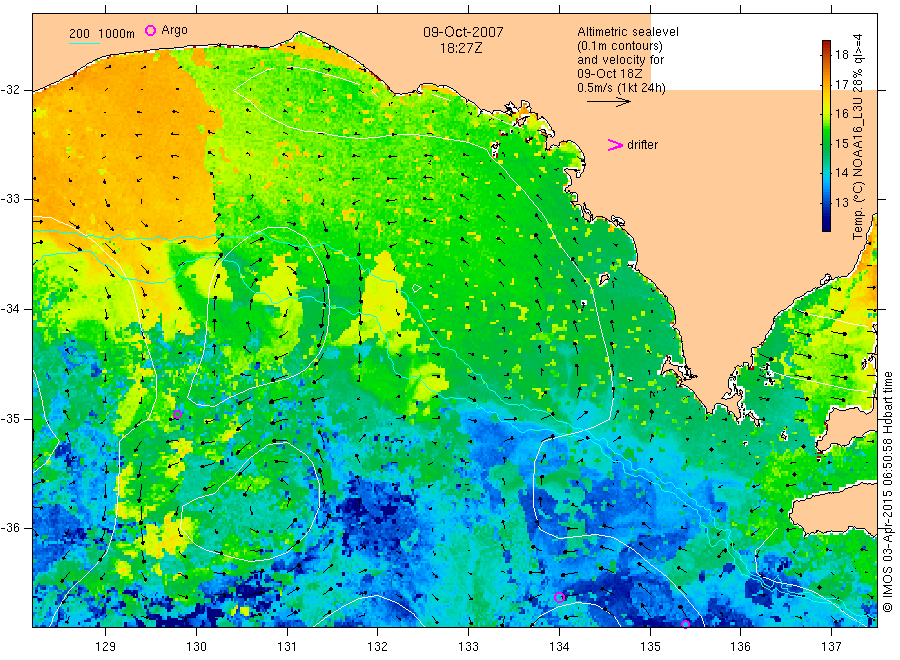Click the '200 1000m' depth legend text
900x660 pixels.
click(x=102, y=34)
